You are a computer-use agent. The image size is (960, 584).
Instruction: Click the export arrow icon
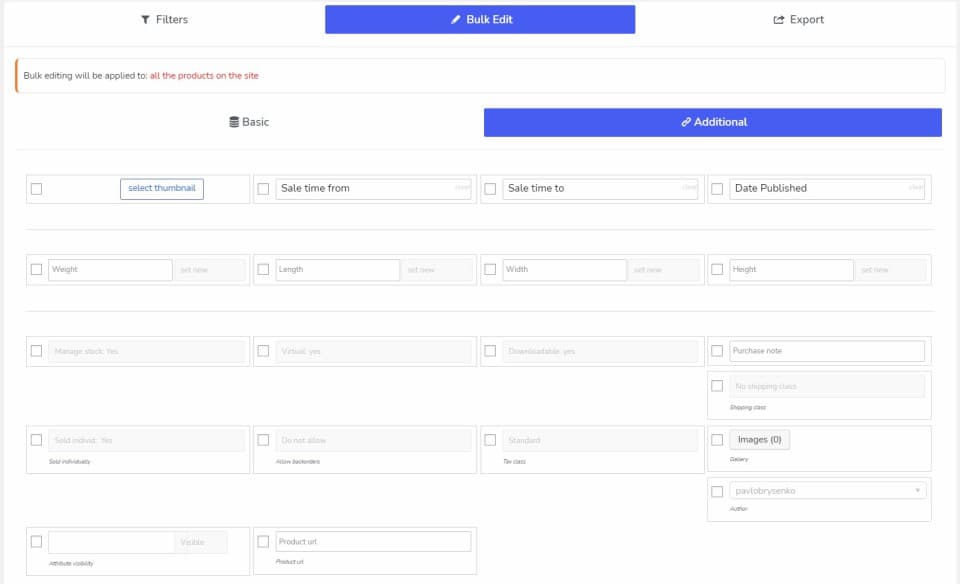click(x=778, y=20)
